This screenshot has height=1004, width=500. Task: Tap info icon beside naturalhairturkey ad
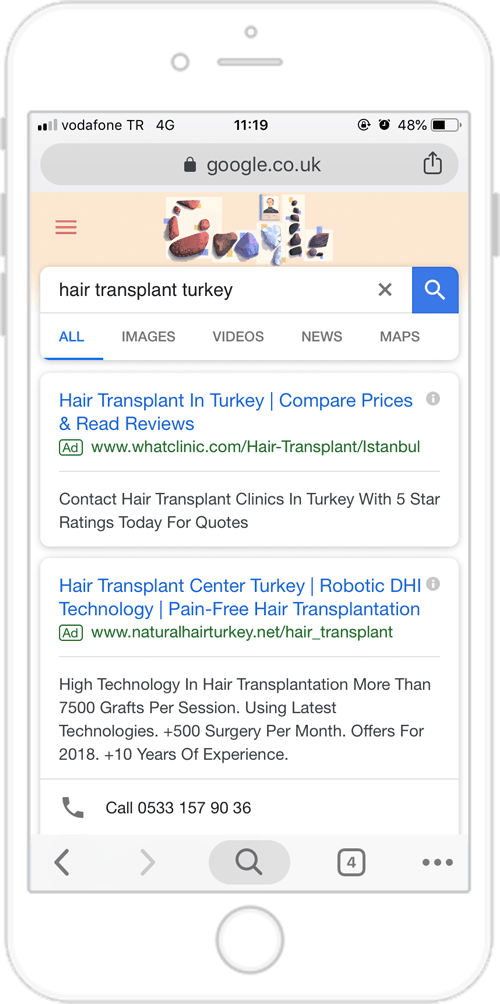(x=433, y=584)
